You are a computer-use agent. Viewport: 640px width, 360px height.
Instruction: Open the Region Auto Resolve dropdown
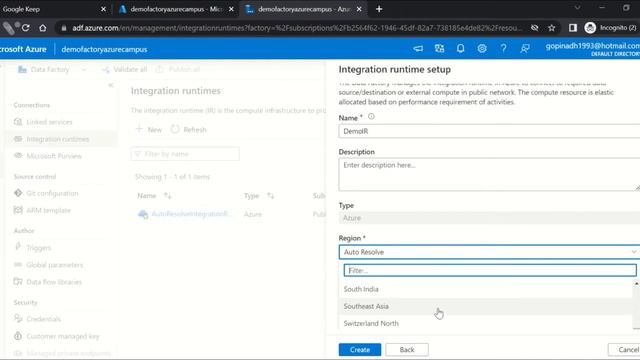tap(489, 252)
